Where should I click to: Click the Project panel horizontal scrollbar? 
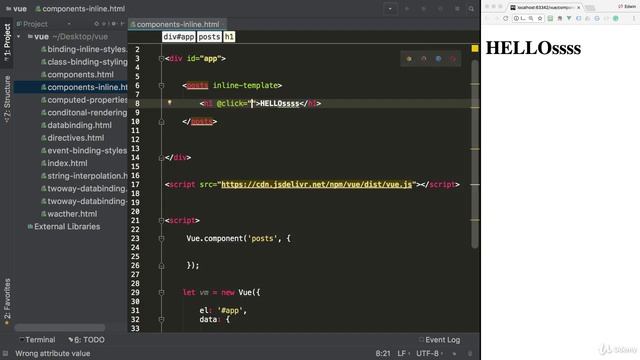click(x=60, y=327)
